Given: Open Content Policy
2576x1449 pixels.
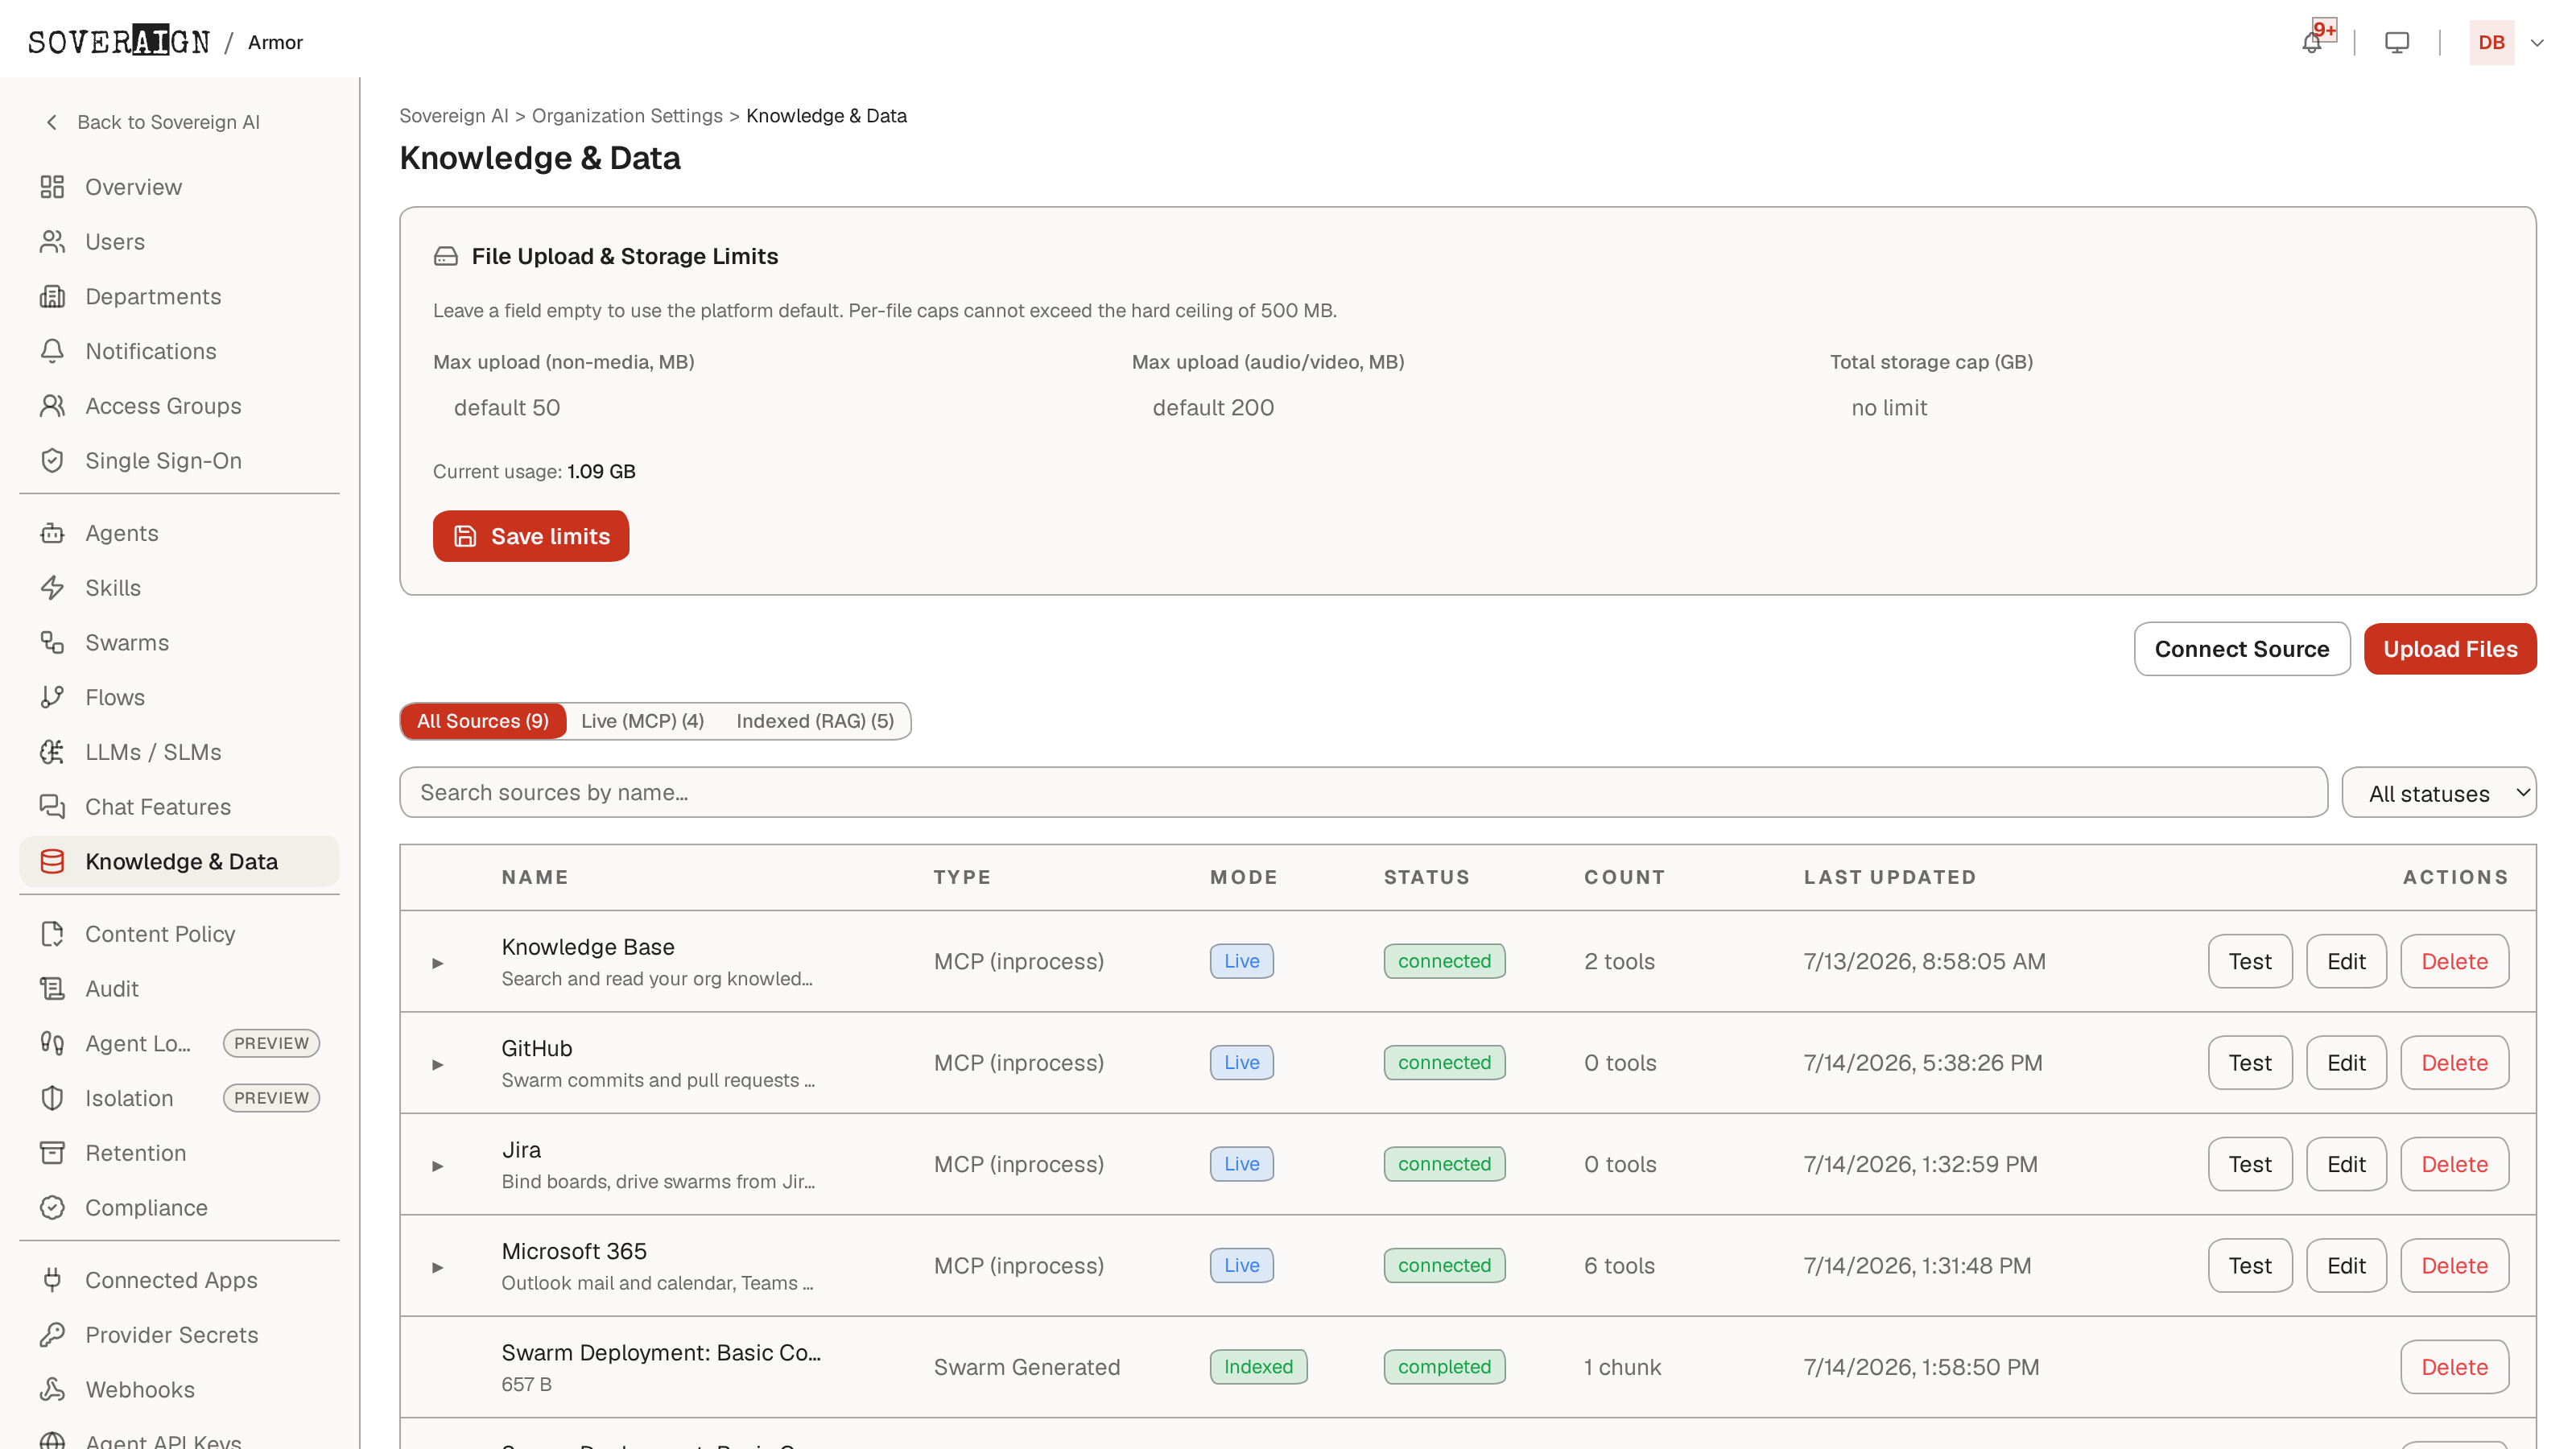Looking at the screenshot, I should pyautogui.click(x=179, y=934).
